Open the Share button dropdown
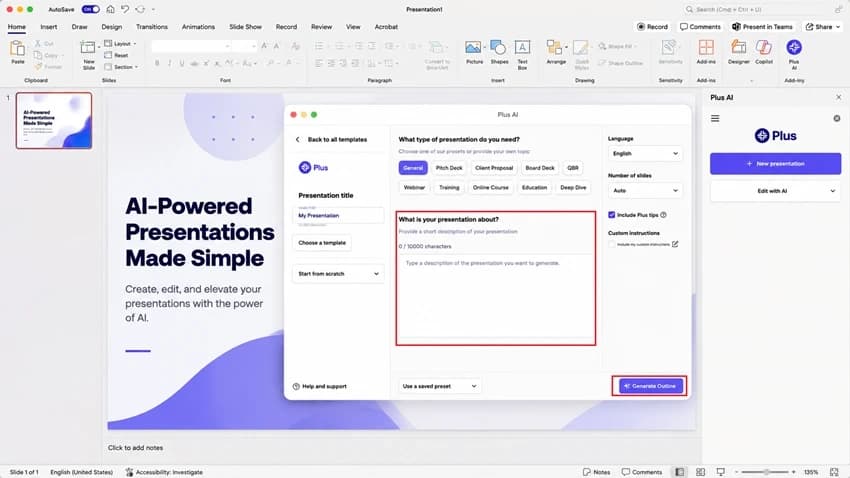850x478 pixels. 823,27
